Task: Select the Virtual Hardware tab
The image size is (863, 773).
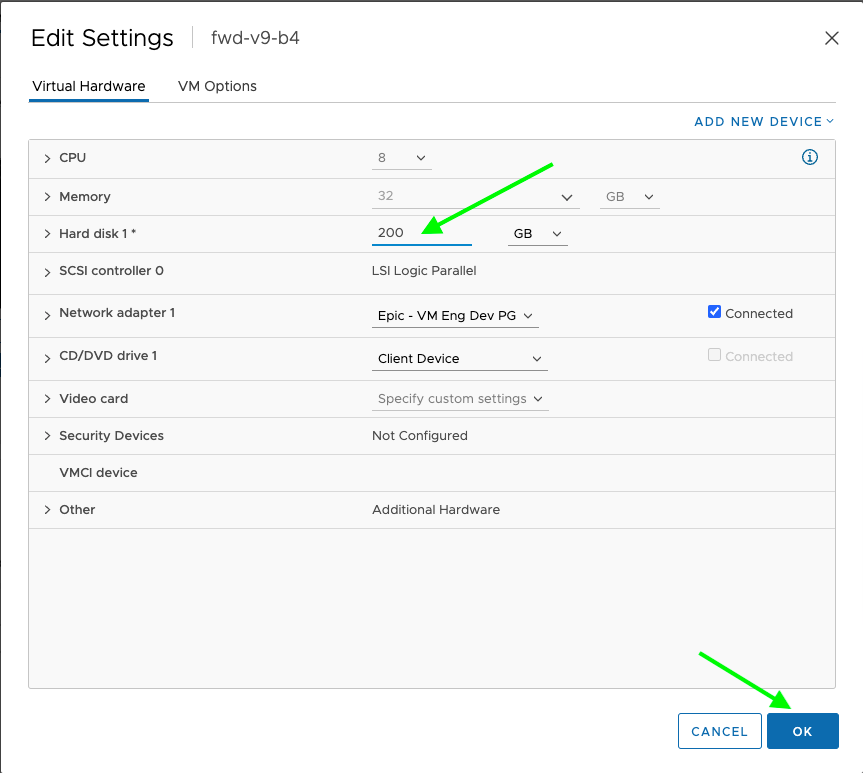Action: click(x=89, y=86)
